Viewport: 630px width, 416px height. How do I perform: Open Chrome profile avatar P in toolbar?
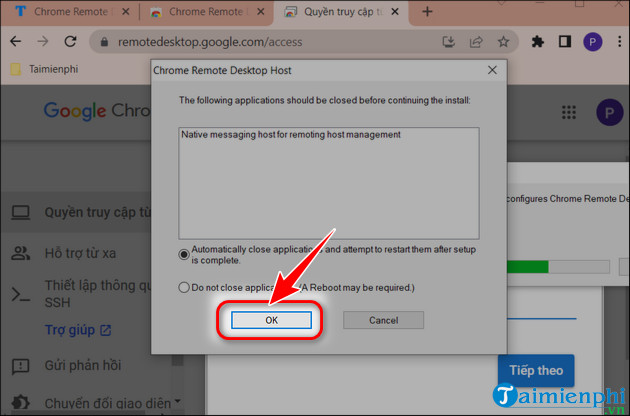click(592, 42)
